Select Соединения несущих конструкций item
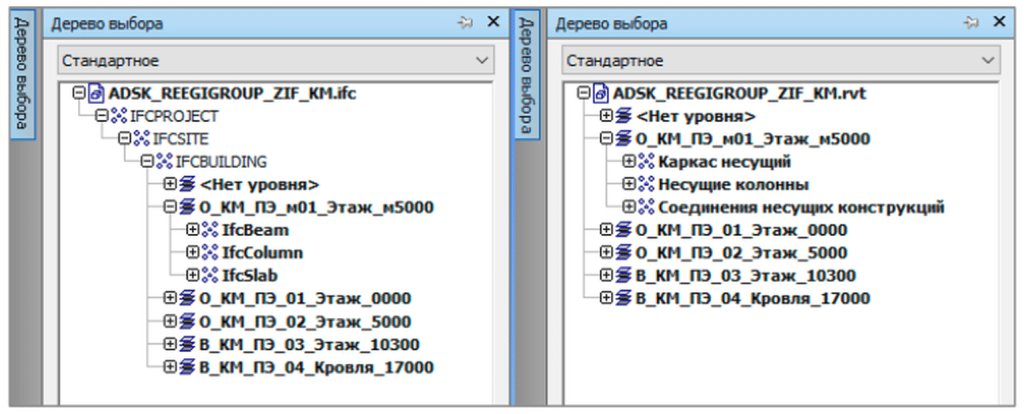This screenshot has height=414, width=1024. [x=800, y=208]
